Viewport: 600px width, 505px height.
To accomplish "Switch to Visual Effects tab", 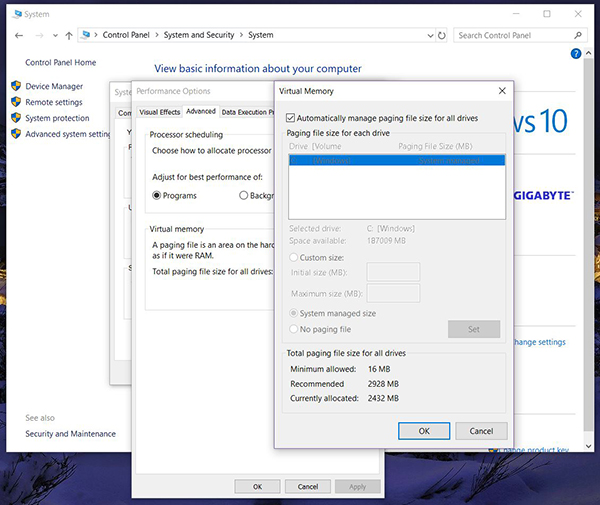I will click(x=160, y=112).
